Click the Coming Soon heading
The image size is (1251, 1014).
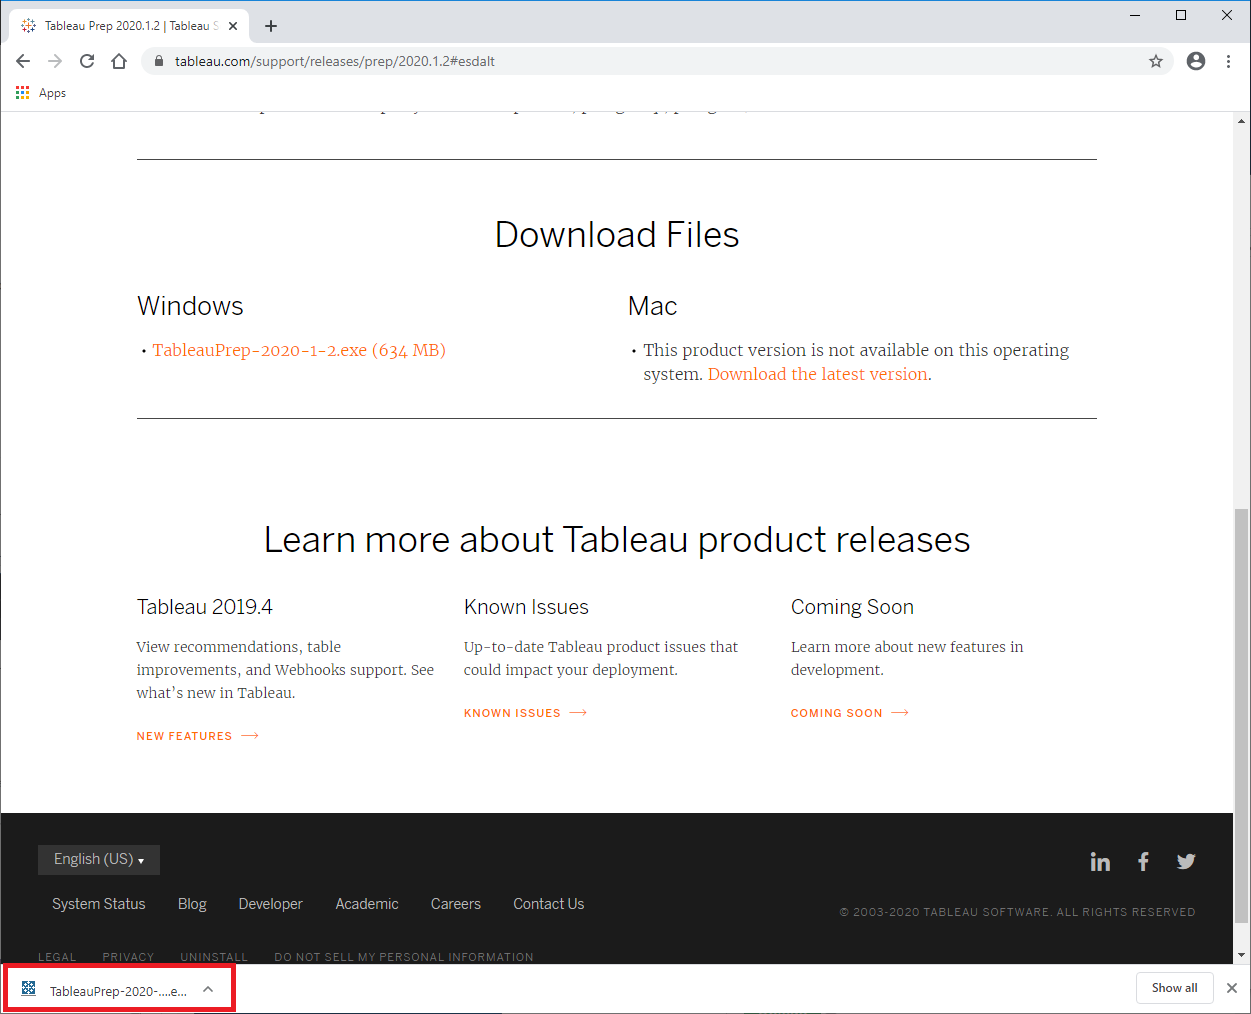coord(852,607)
